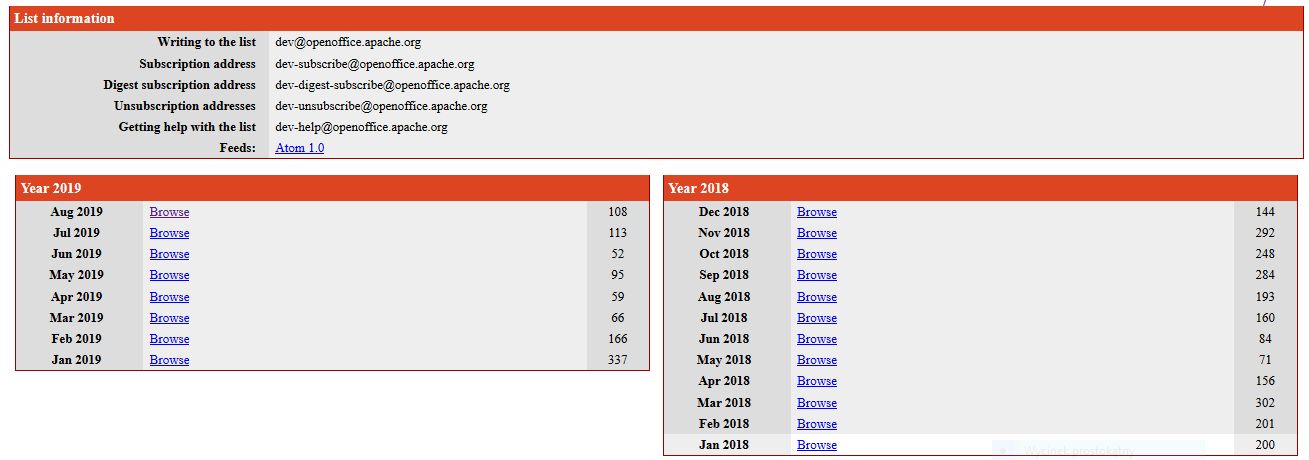
Task: Browse the Jul 2019 archive
Action: [169, 233]
